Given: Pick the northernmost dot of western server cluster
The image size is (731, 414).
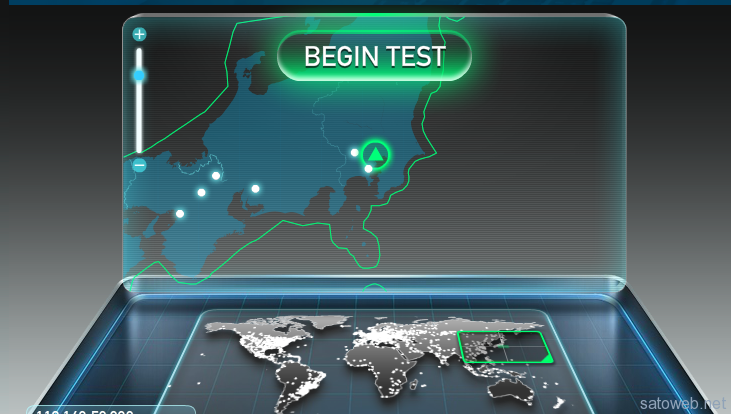Looking at the screenshot, I should coord(216,176).
